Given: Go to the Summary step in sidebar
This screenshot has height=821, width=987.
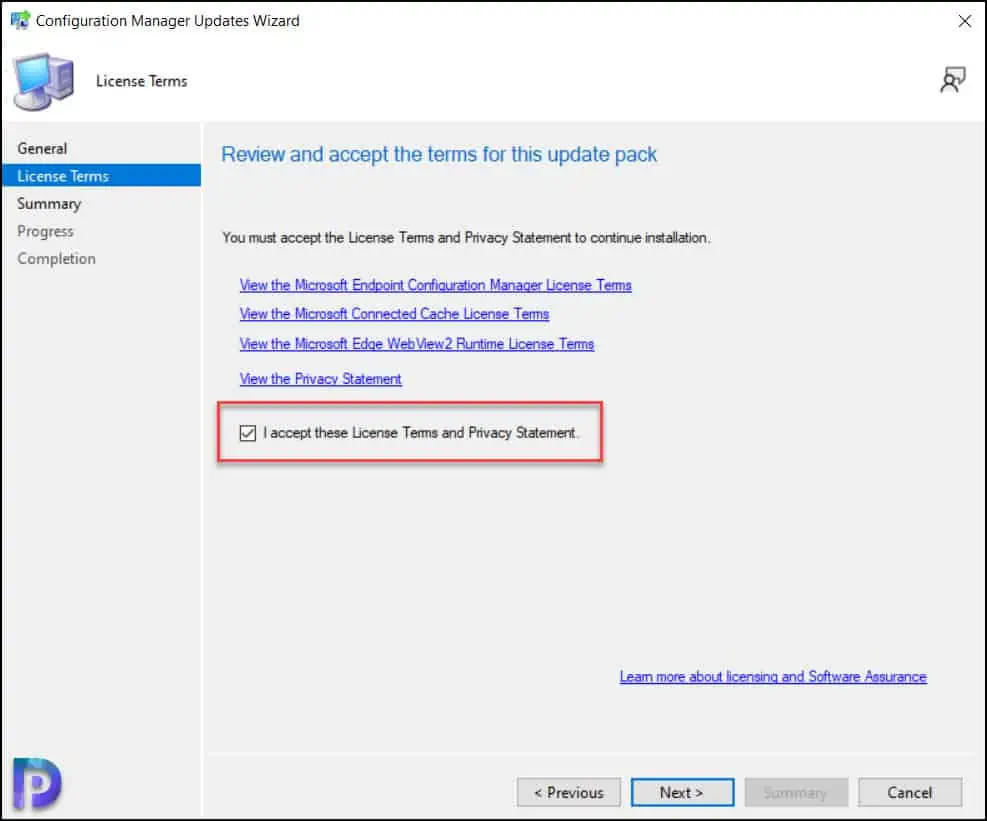Looking at the screenshot, I should 49,204.
